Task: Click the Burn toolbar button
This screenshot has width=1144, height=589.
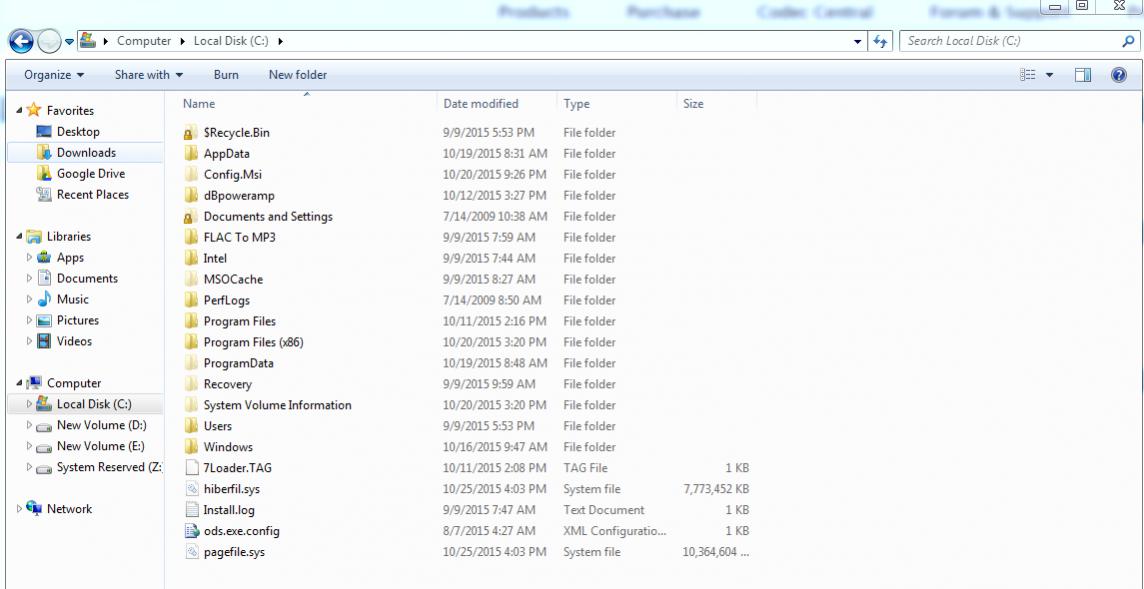Action: click(x=226, y=75)
